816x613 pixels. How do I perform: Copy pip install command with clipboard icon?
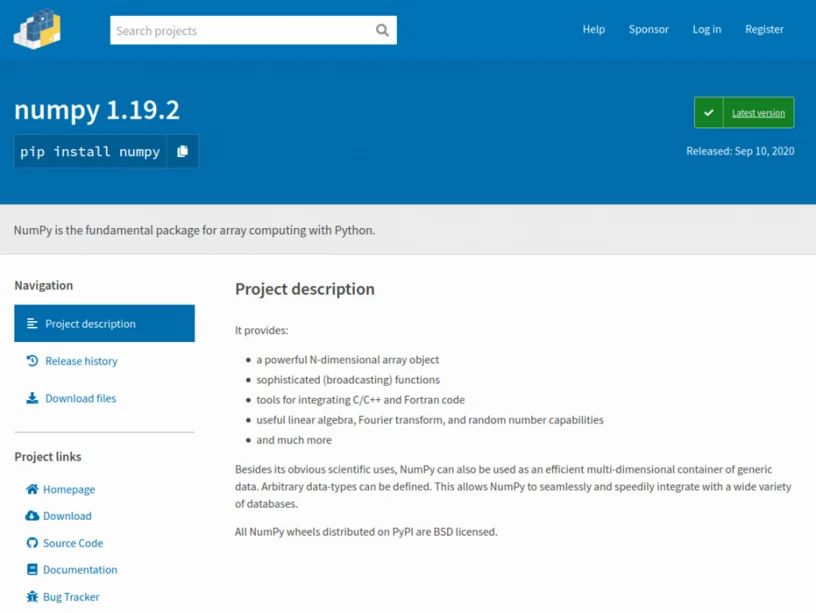pos(182,151)
